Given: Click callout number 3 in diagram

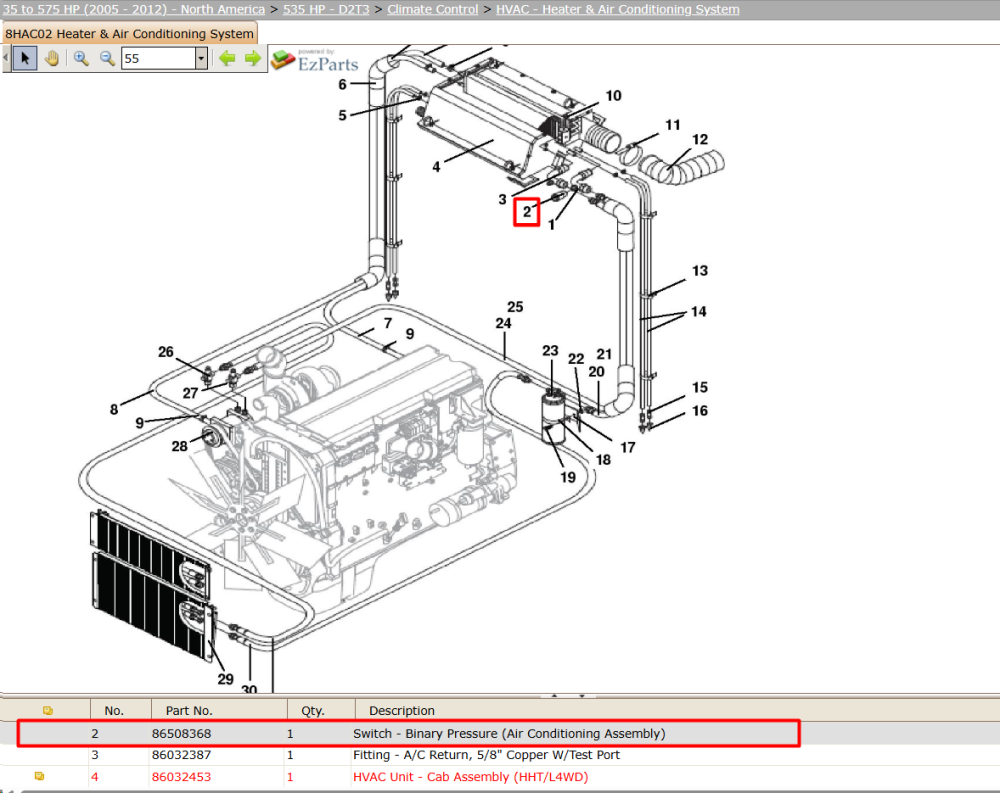Looking at the screenshot, I should tap(503, 200).
